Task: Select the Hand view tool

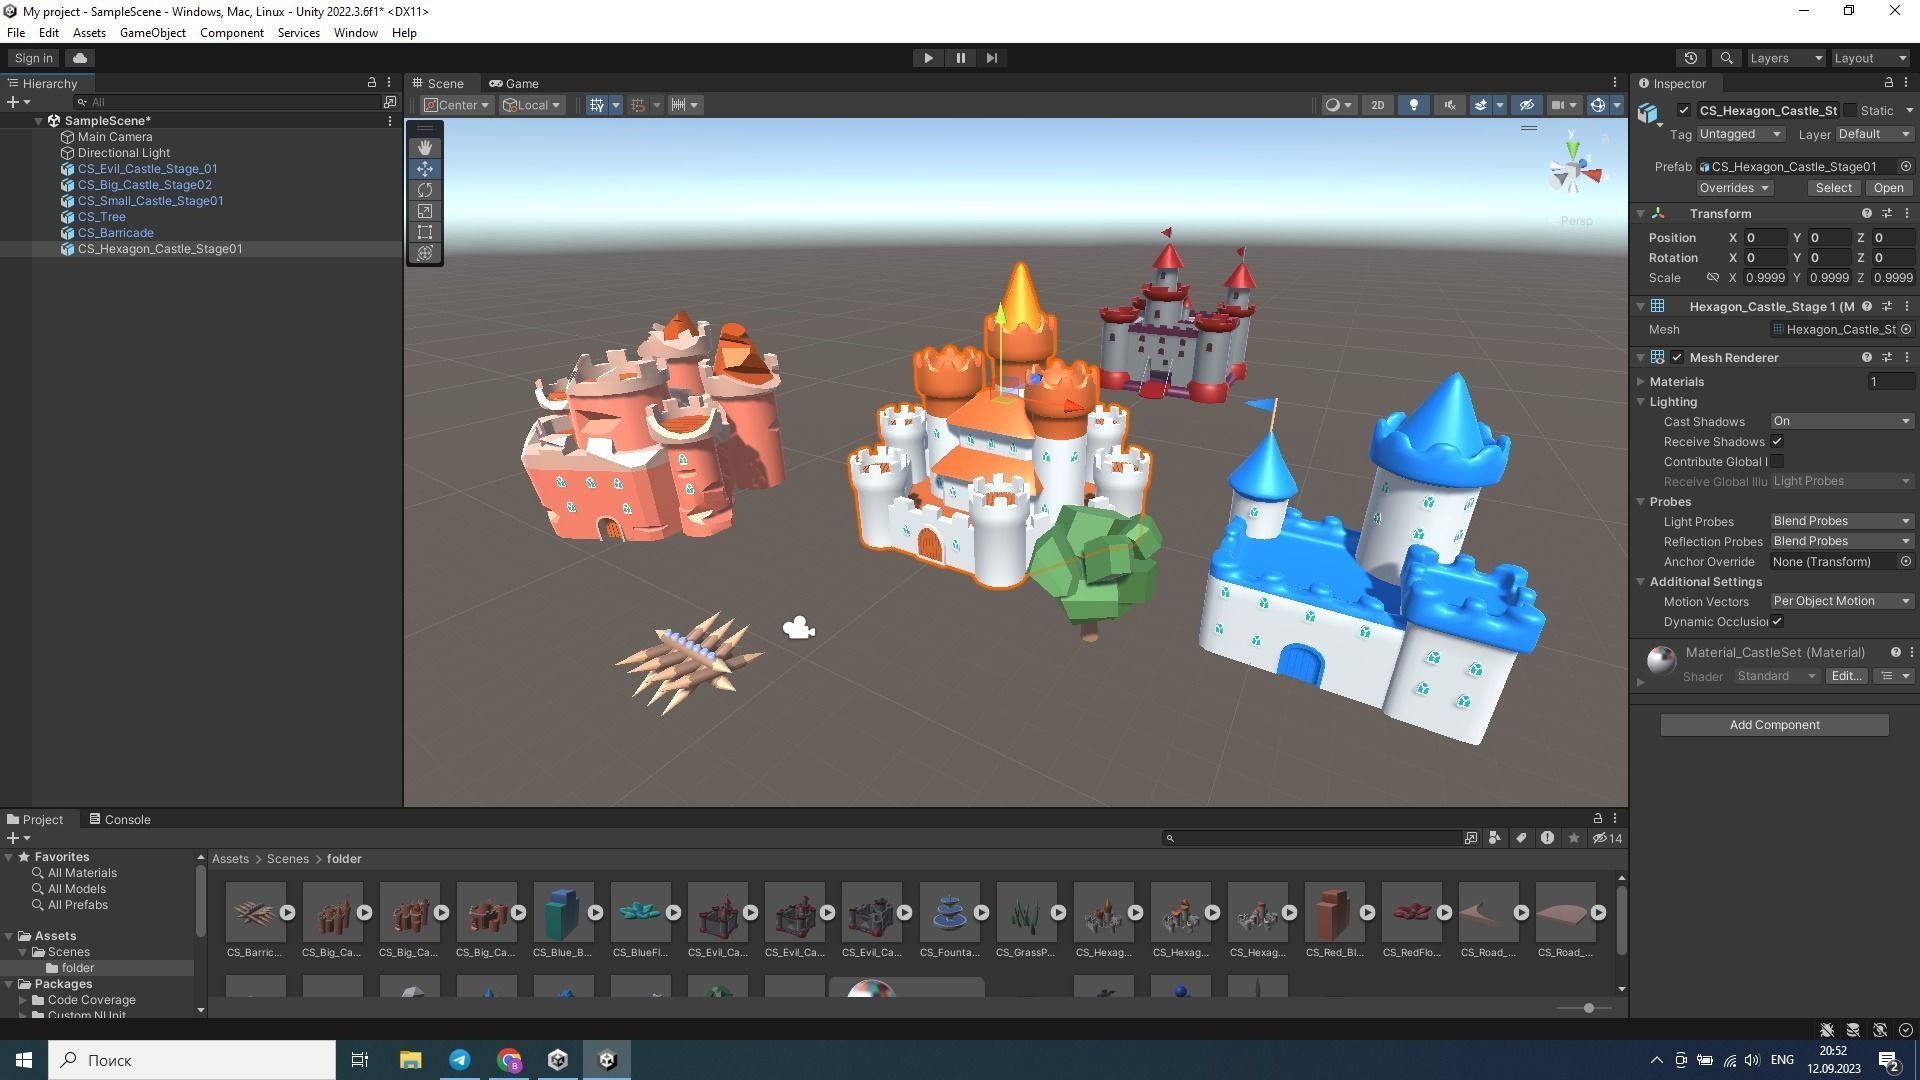Action: tap(425, 148)
